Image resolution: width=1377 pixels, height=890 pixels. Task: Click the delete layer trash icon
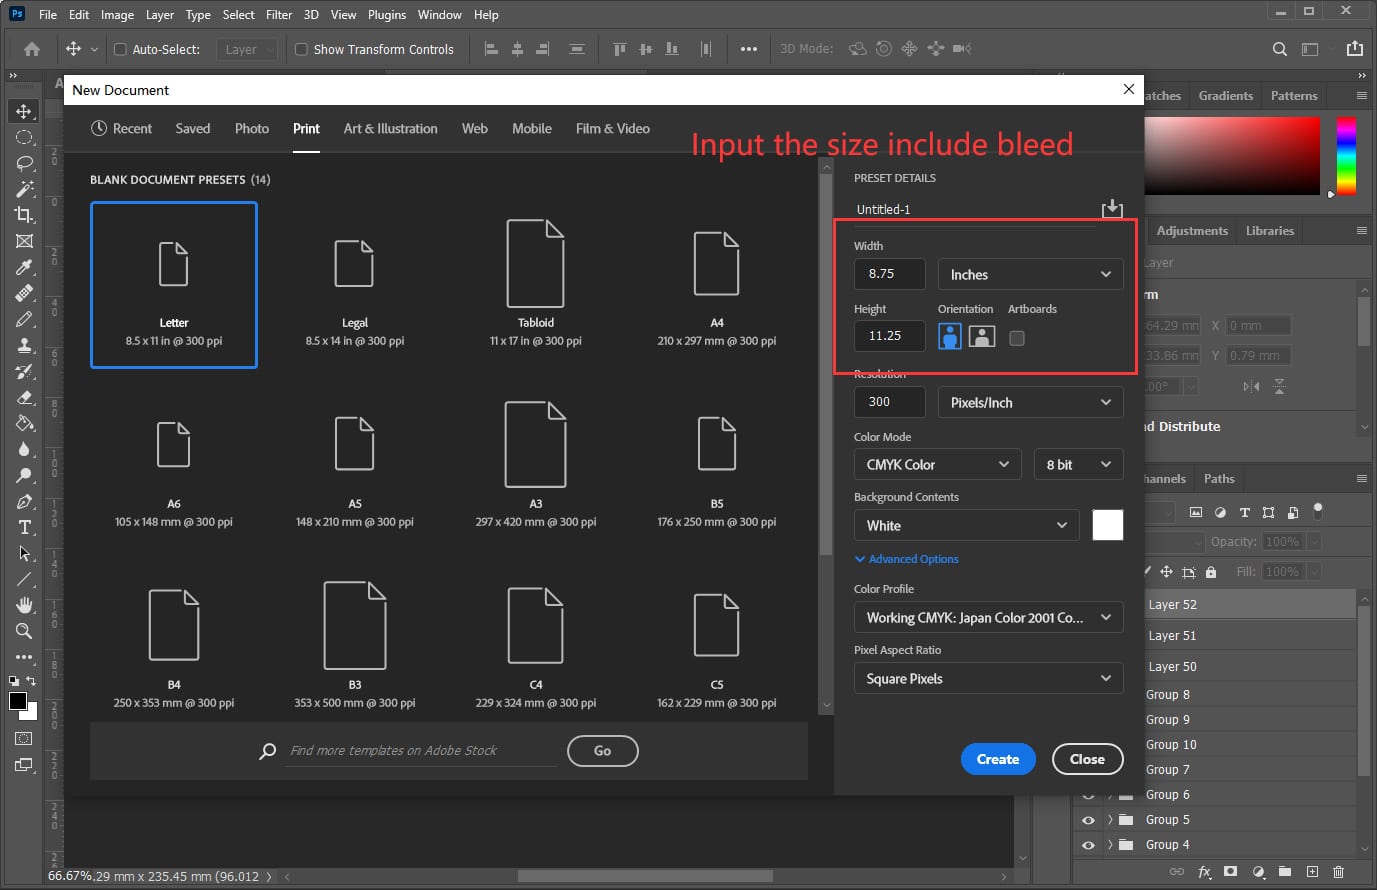(x=1338, y=872)
